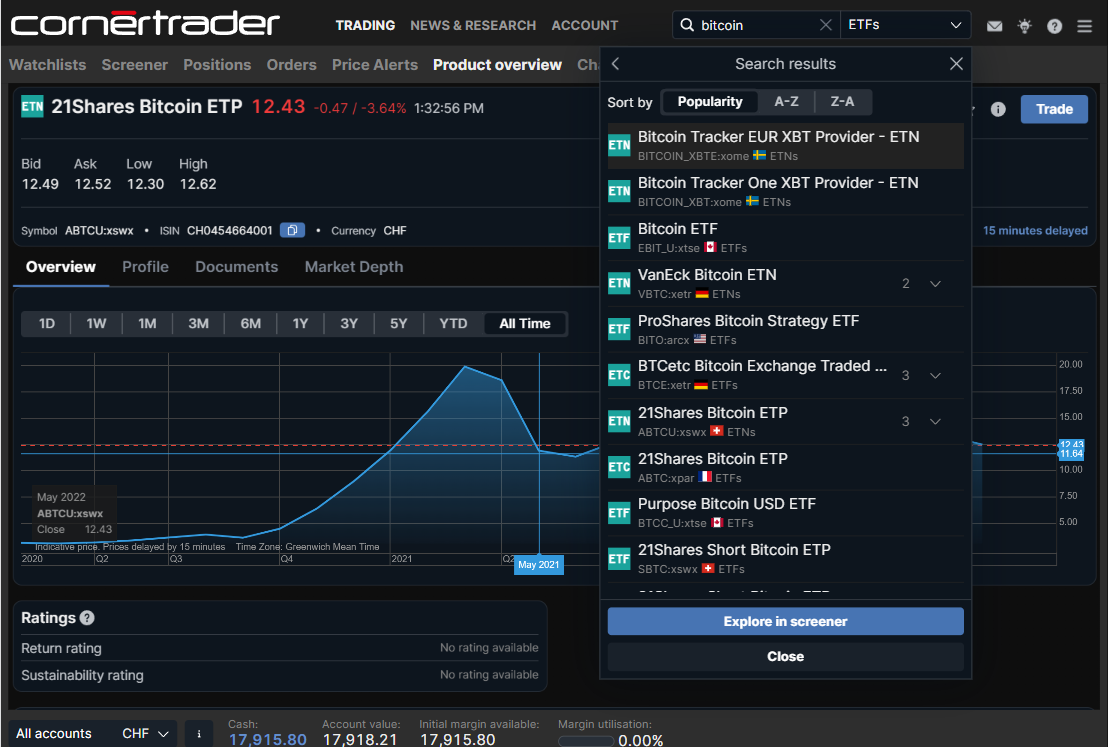Set chart range to 1M
This screenshot has width=1108, height=748.
click(x=147, y=323)
